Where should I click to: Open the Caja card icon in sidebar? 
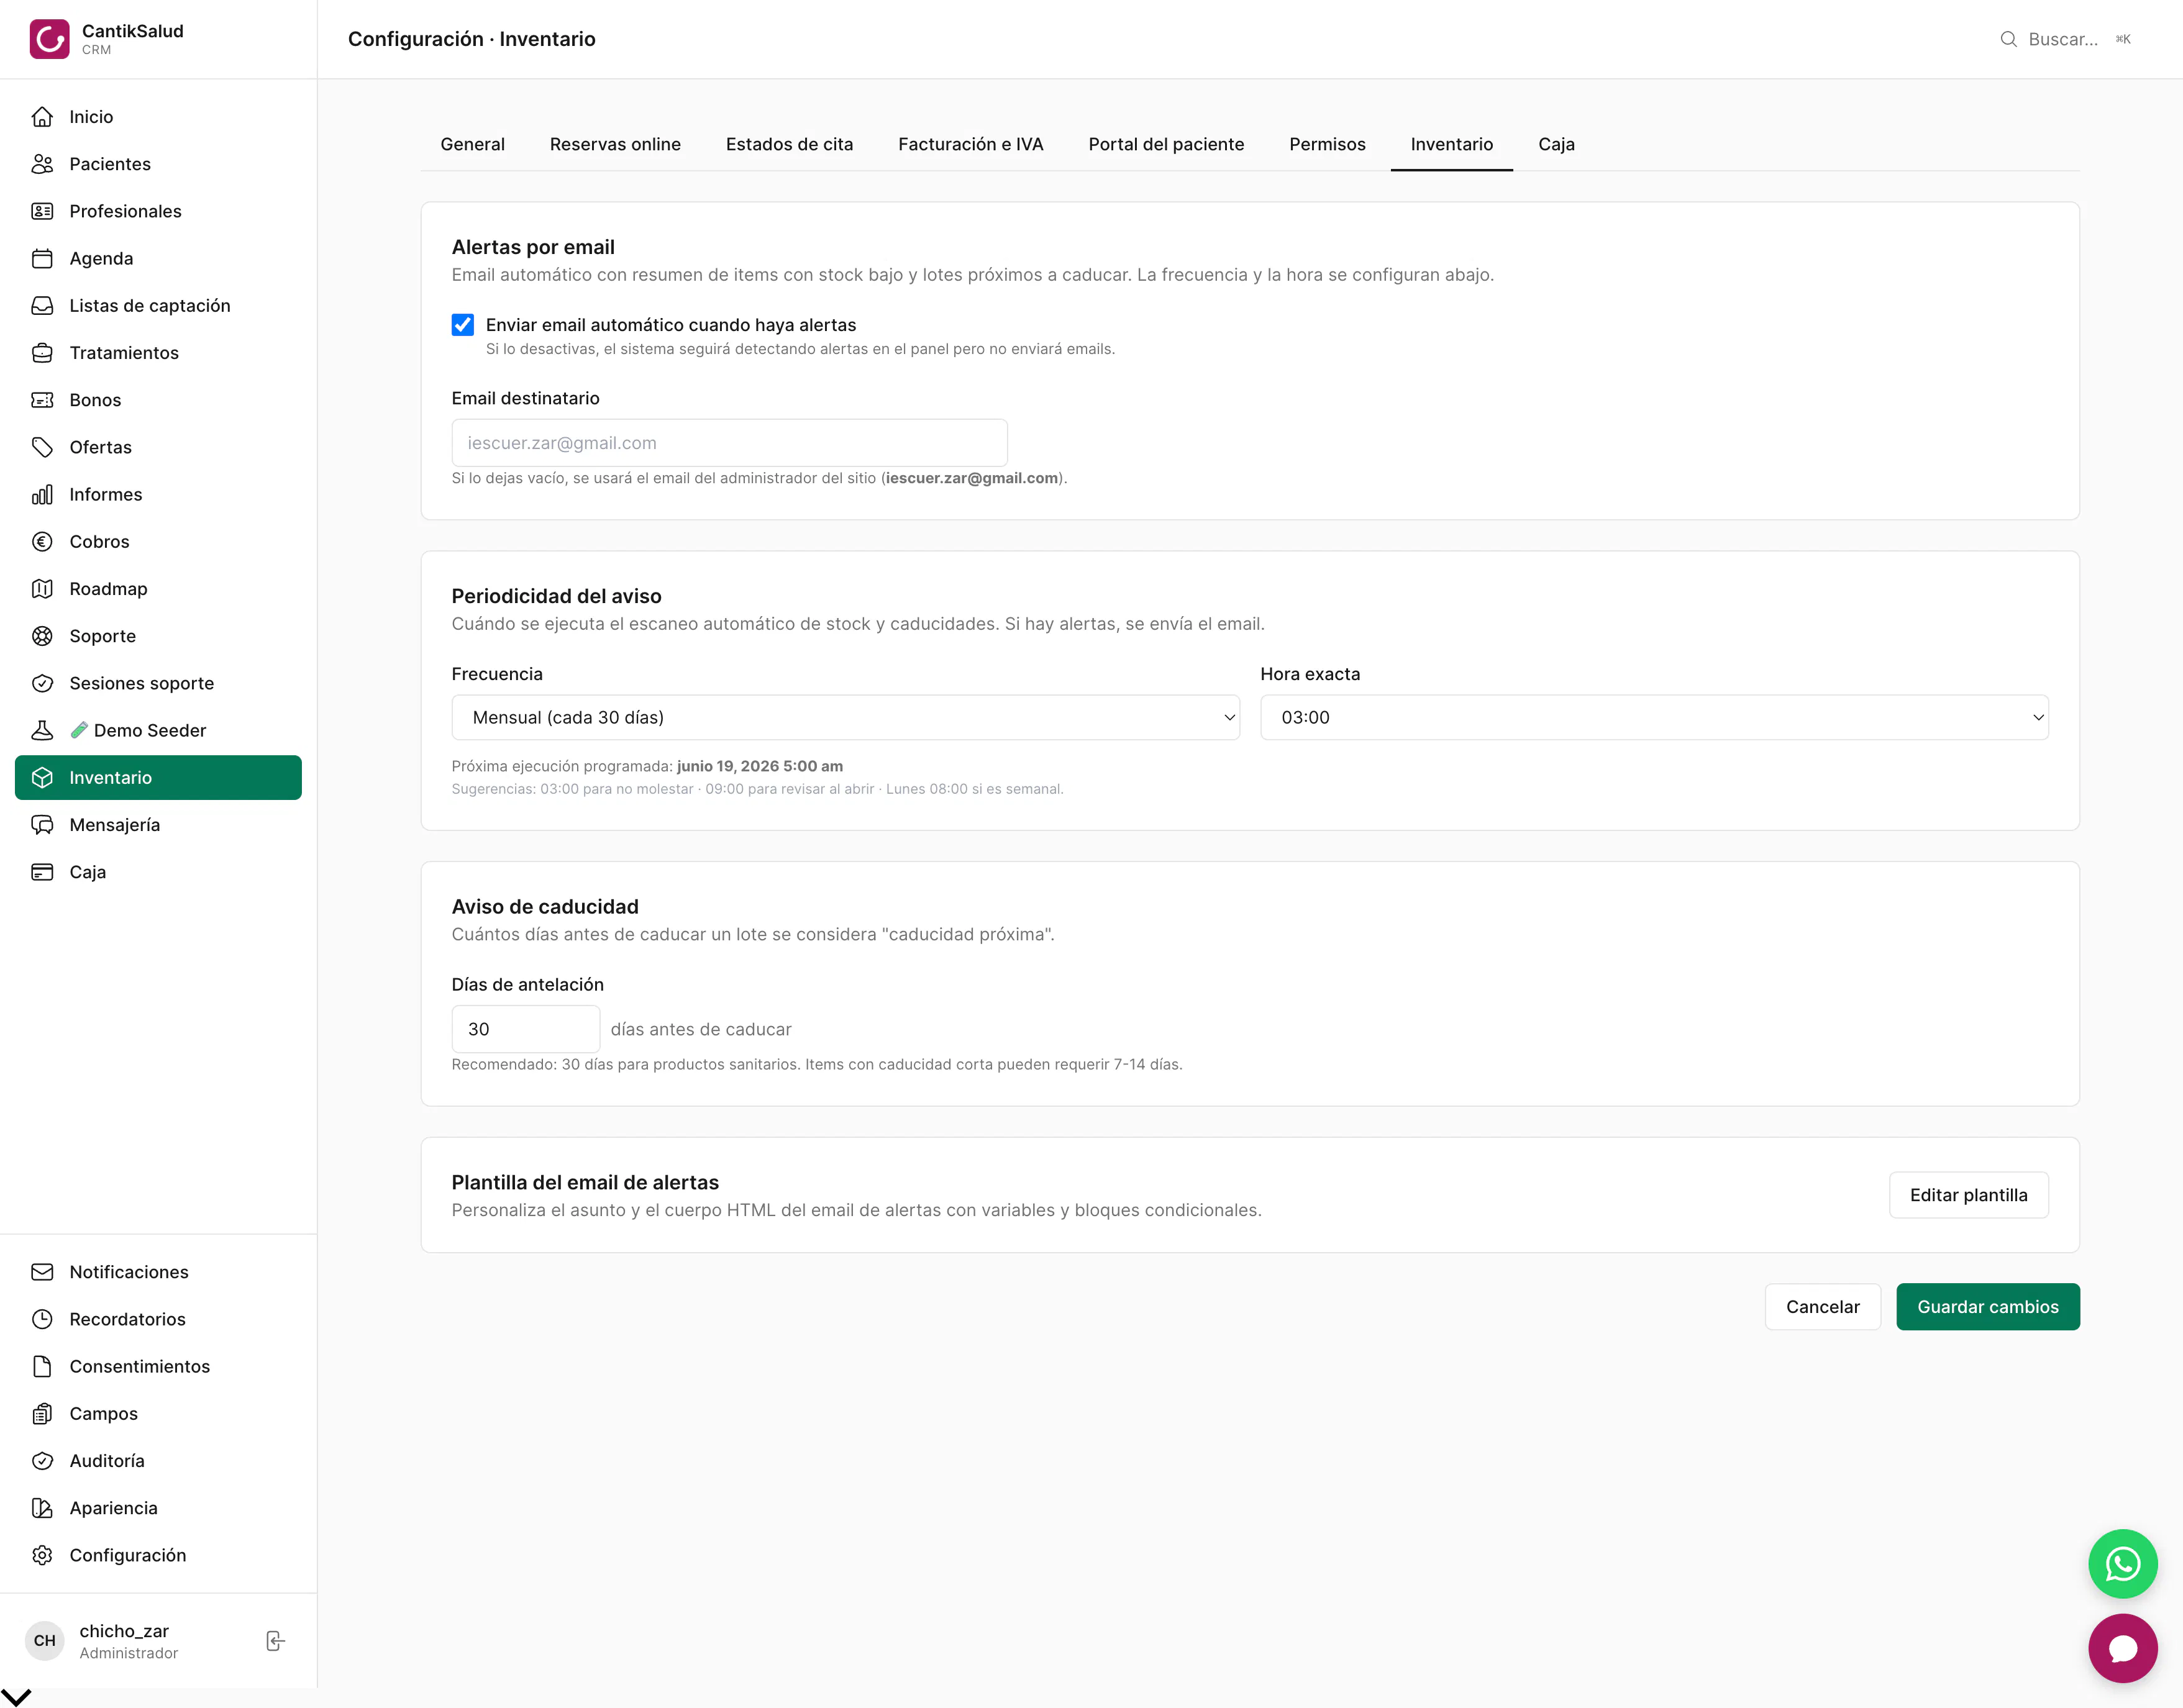coord(42,872)
